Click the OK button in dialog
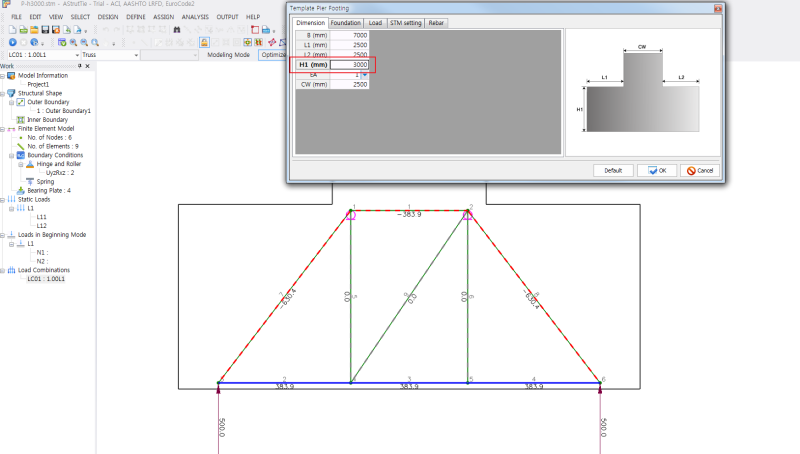The image size is (800, 454). click(x=657, y=170)
